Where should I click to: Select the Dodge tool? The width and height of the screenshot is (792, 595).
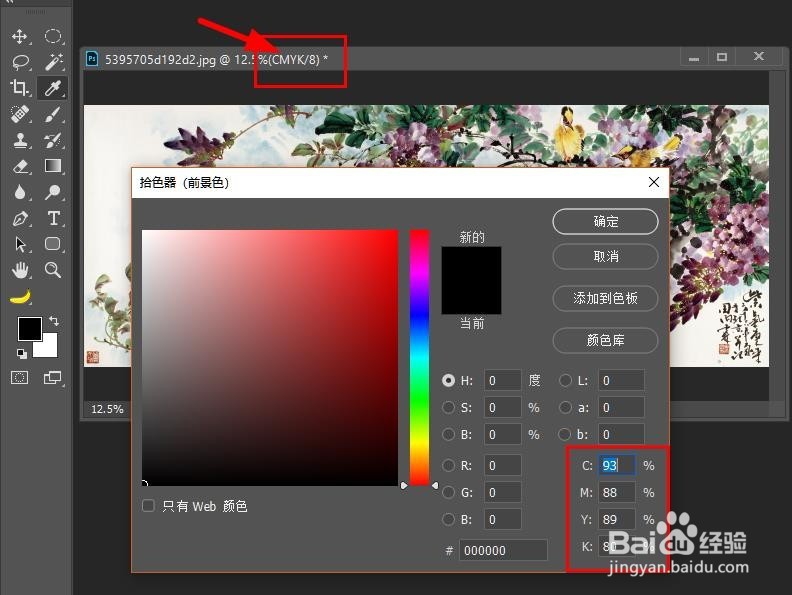point(53,192)
